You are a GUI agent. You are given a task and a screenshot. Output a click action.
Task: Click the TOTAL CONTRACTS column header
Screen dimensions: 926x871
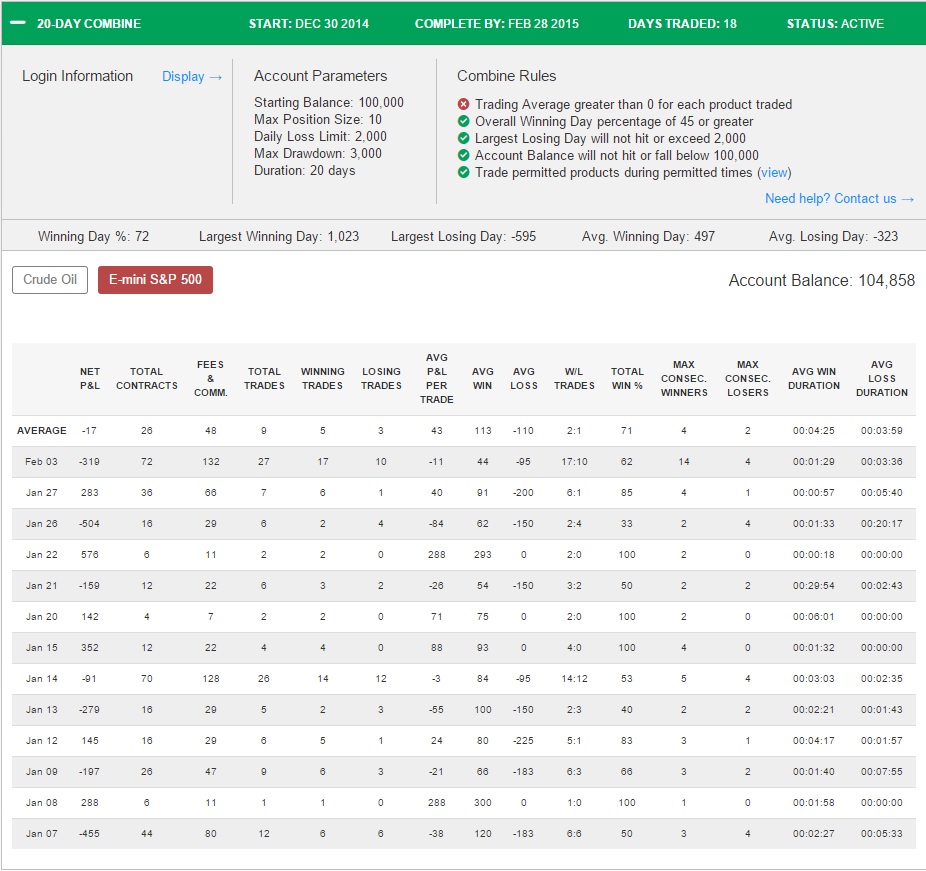click(146, 379)
